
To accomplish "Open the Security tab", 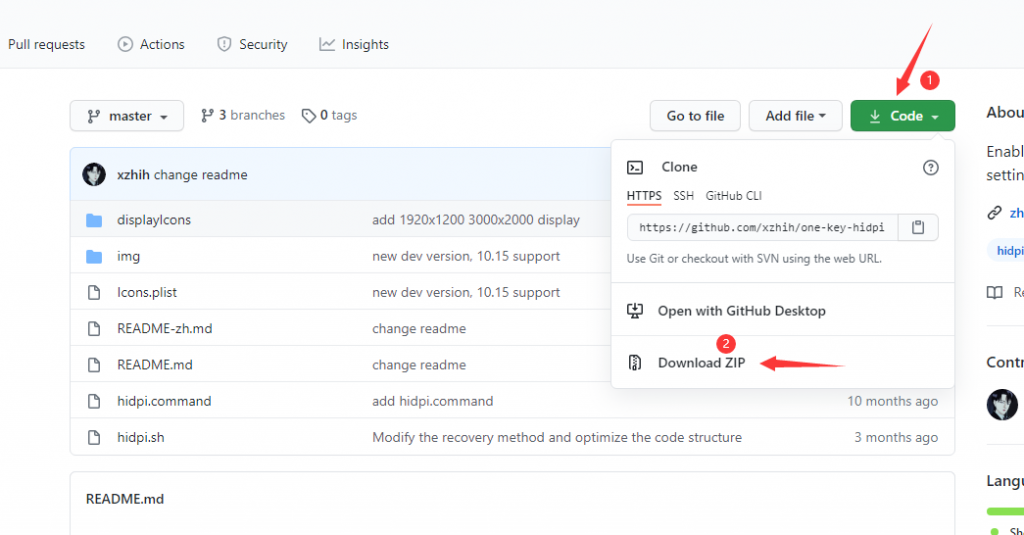I will point(252,44).
